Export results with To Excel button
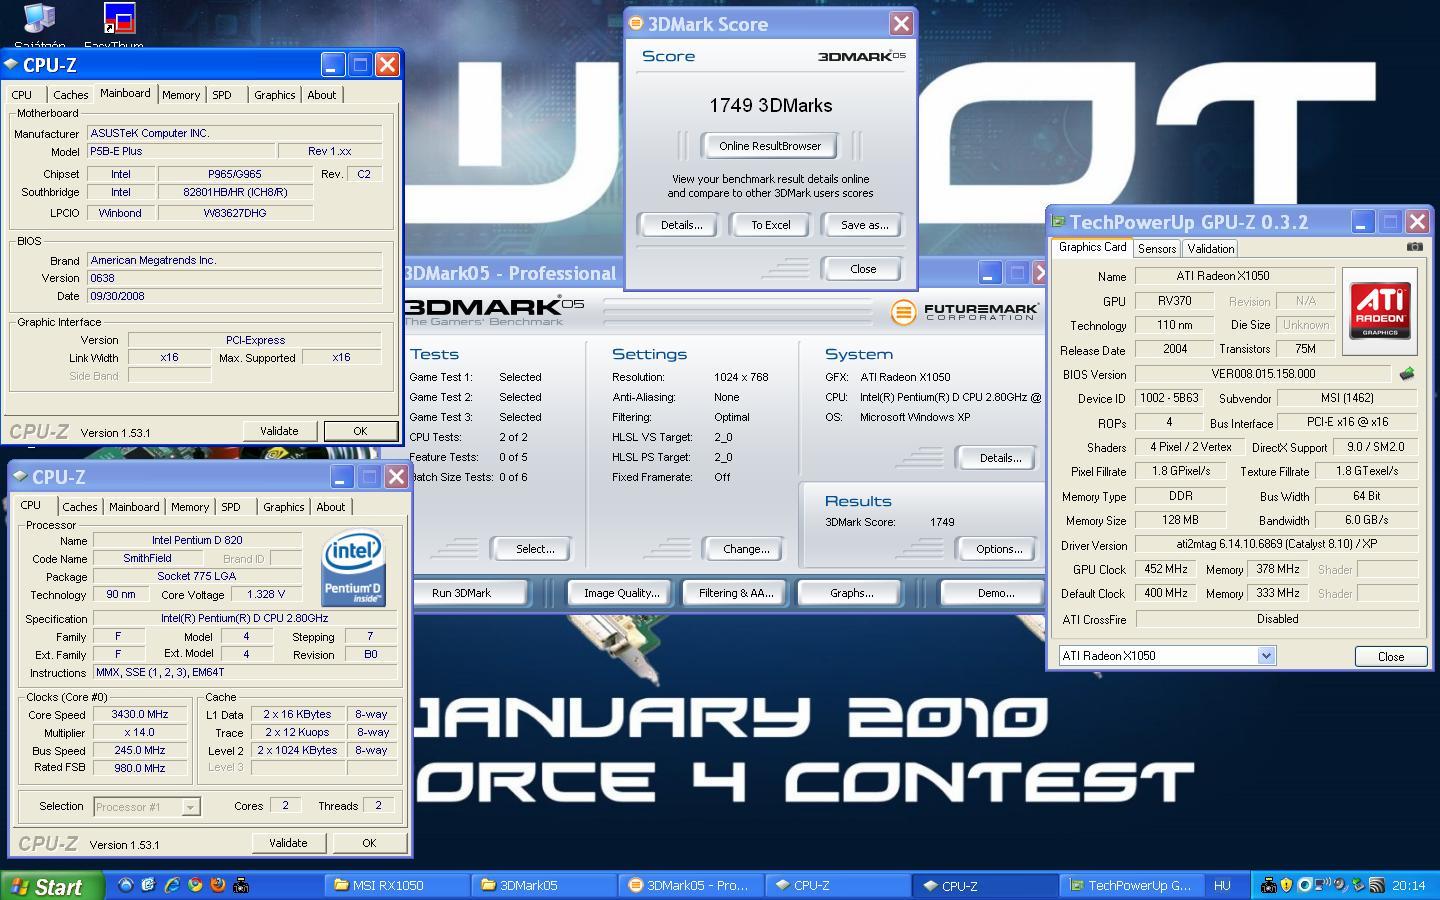The image size is (1440, 900). 771,225
